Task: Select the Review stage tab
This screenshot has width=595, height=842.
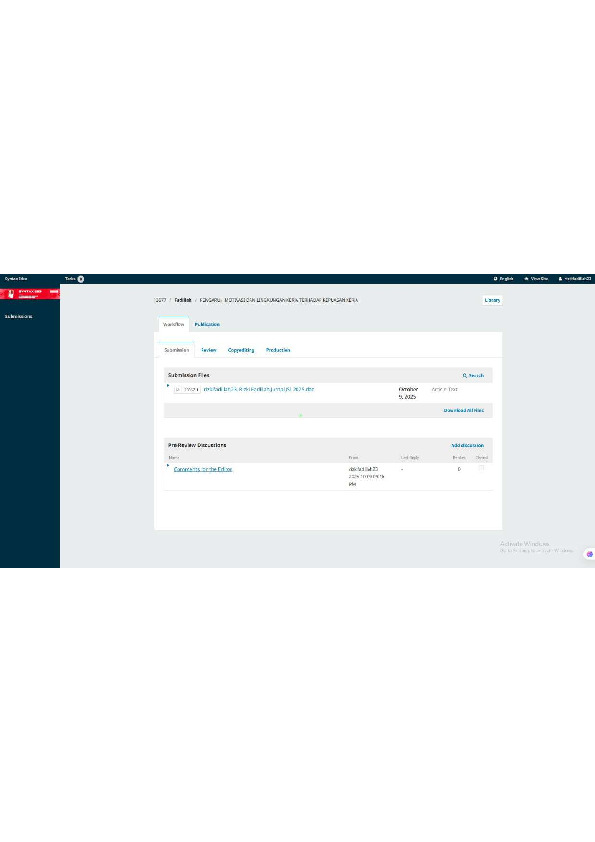Action: 209,350
